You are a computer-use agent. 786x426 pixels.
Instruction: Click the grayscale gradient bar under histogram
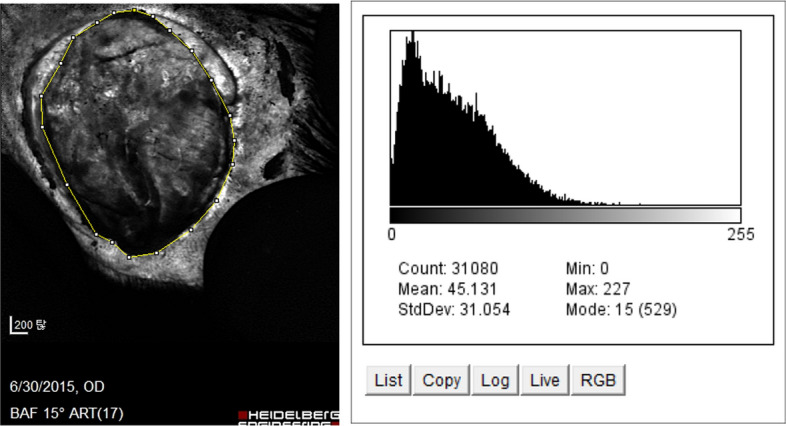tap(565, 215)
